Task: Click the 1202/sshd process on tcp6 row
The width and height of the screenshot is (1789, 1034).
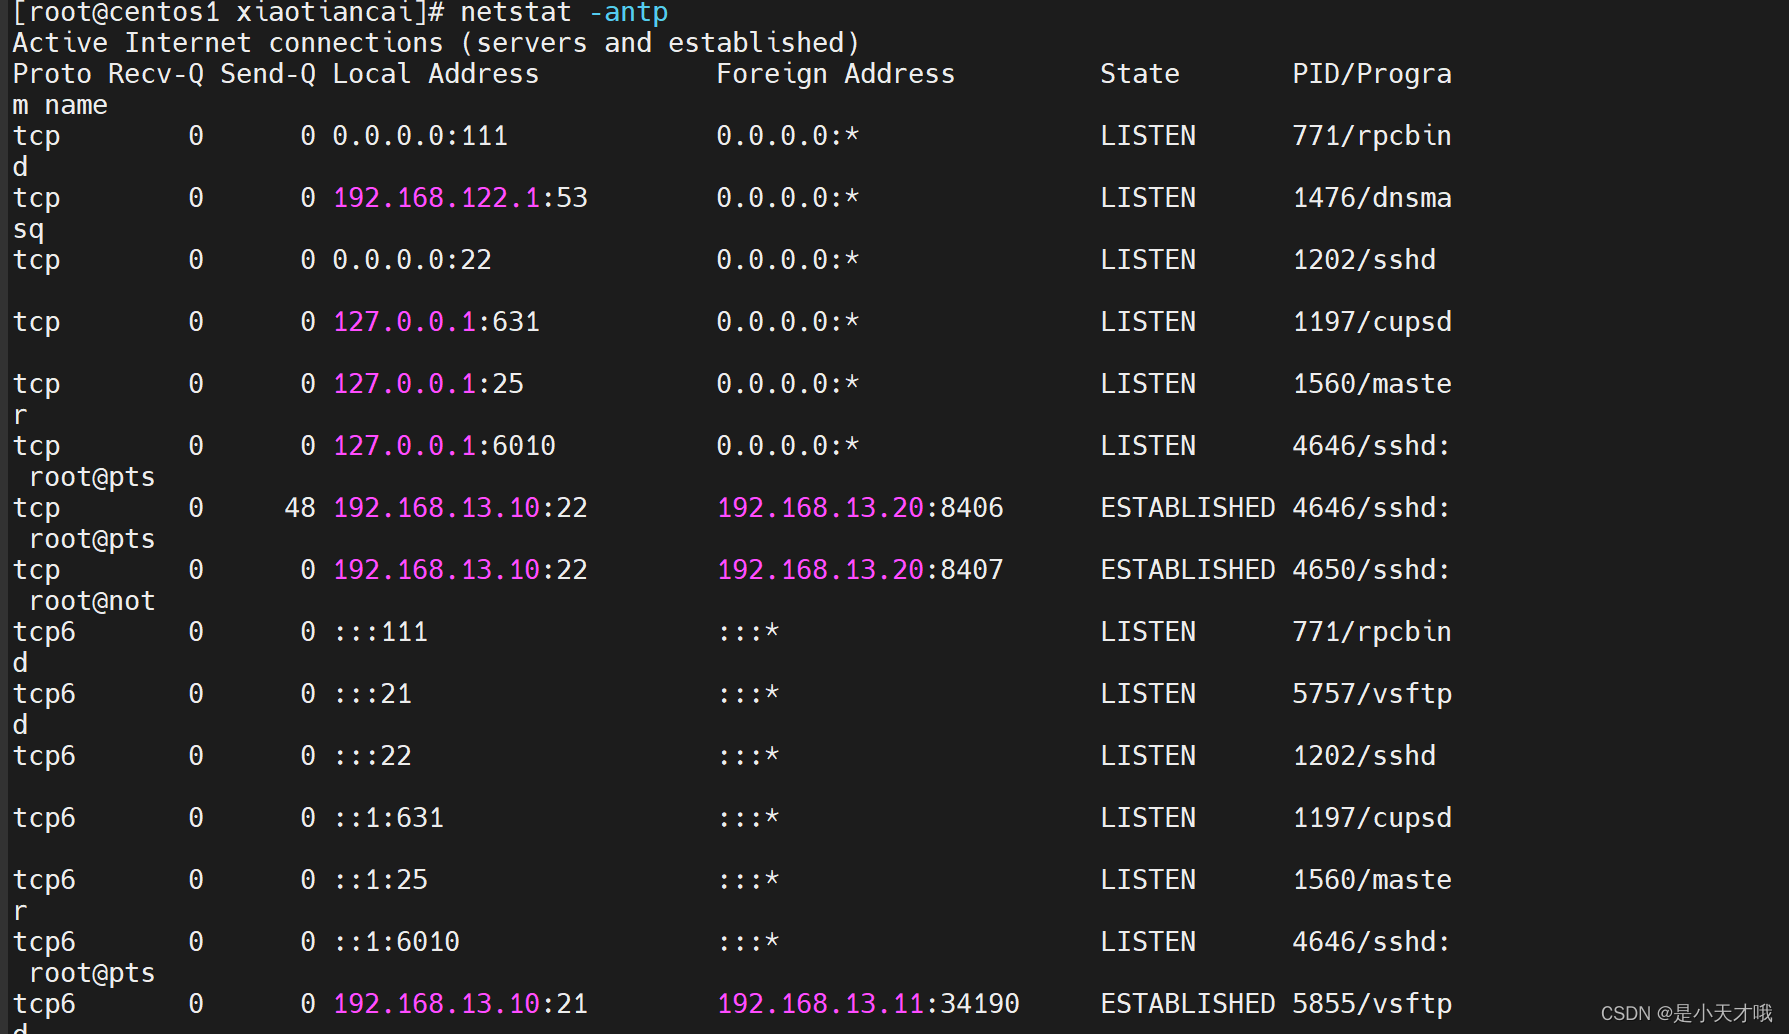Action: (x=1363, y=755)
